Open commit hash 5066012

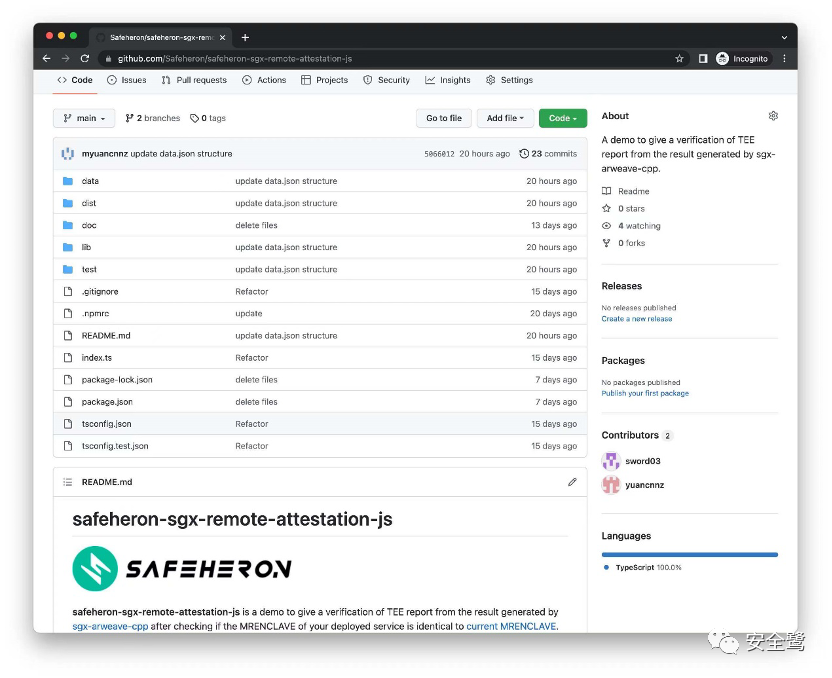pos(439,154)
